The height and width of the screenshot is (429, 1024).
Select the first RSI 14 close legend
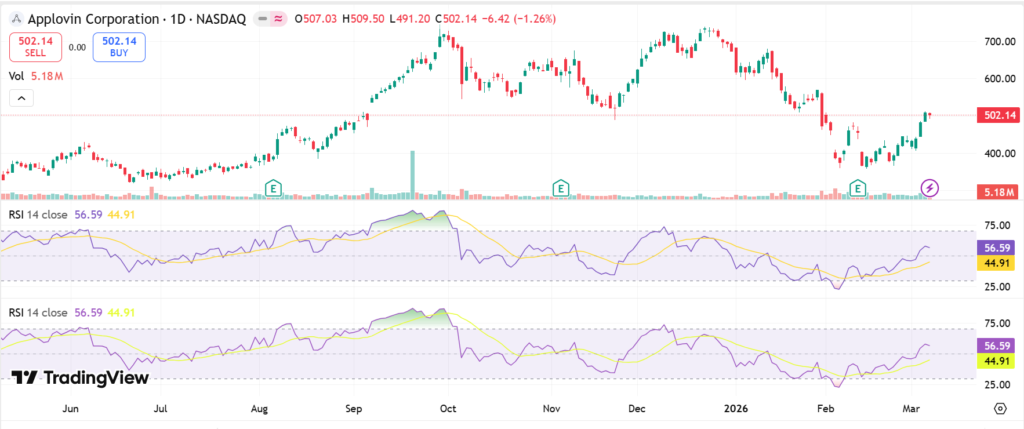coord(42,212)
